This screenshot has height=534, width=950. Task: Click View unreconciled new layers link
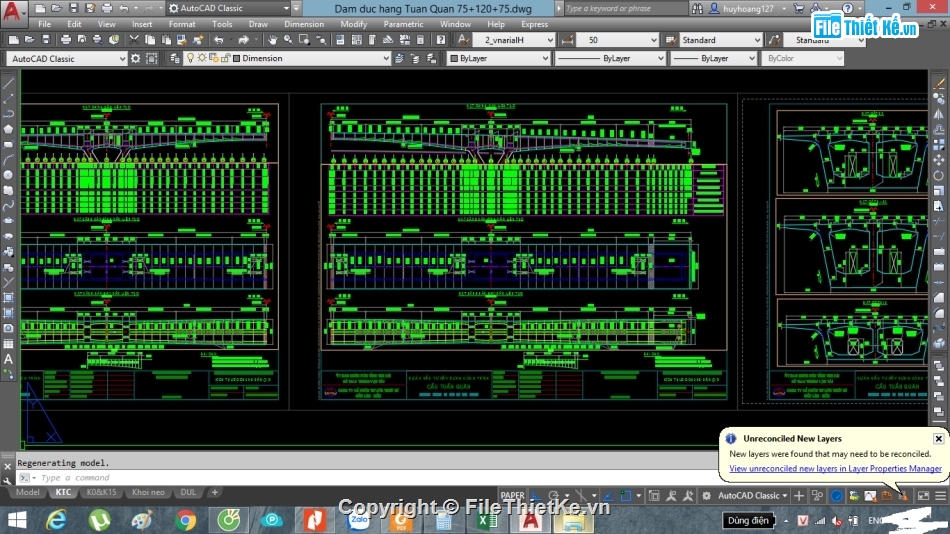pos(835,469)
